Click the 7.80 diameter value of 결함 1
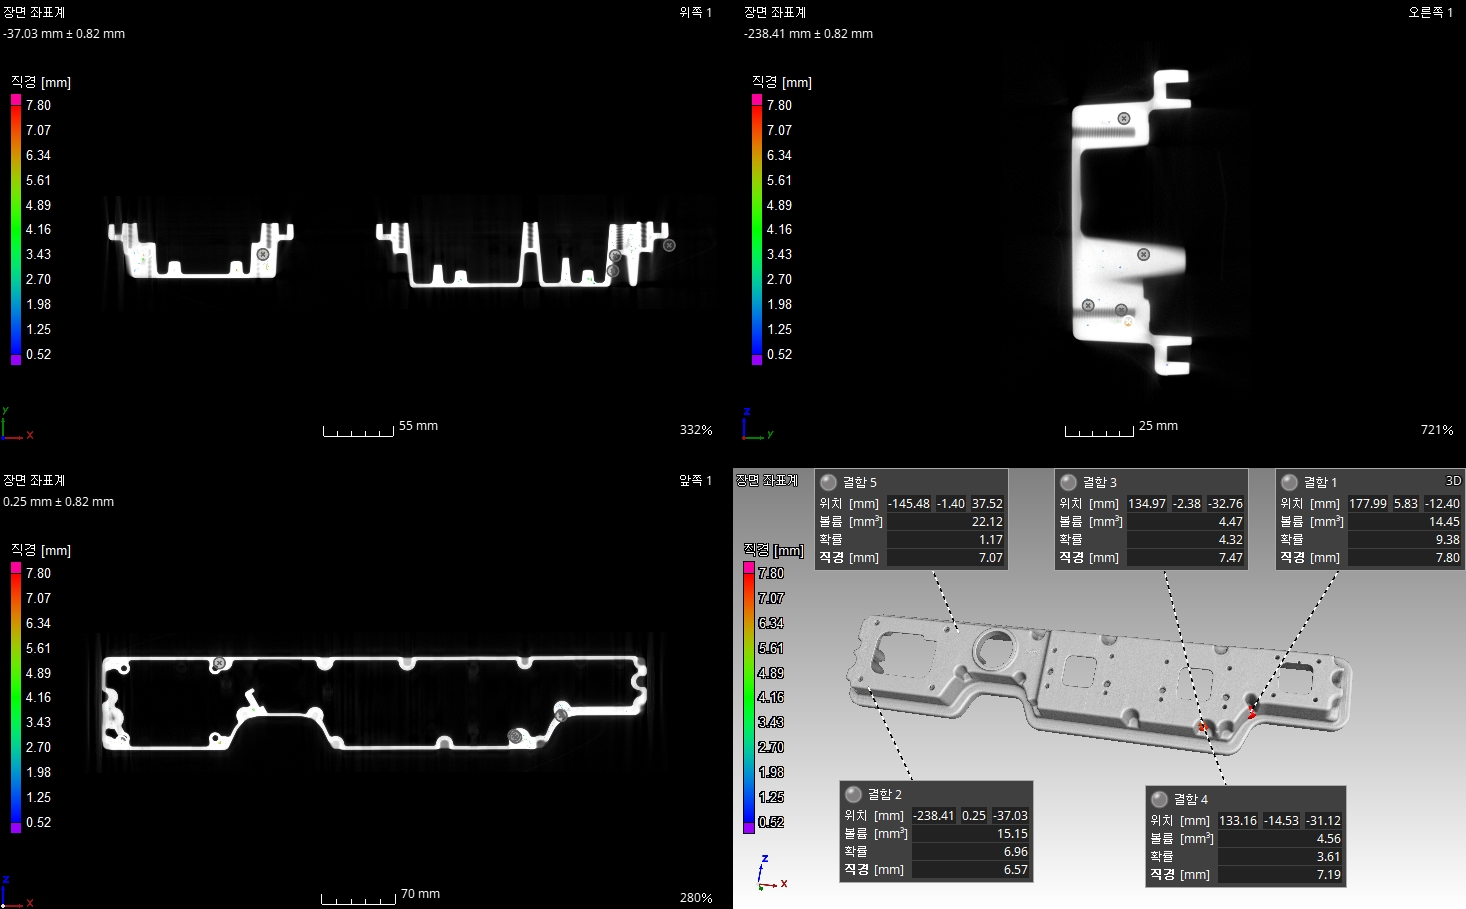This screenshot has width=1466, height=909. click(x=1447, y=558)
